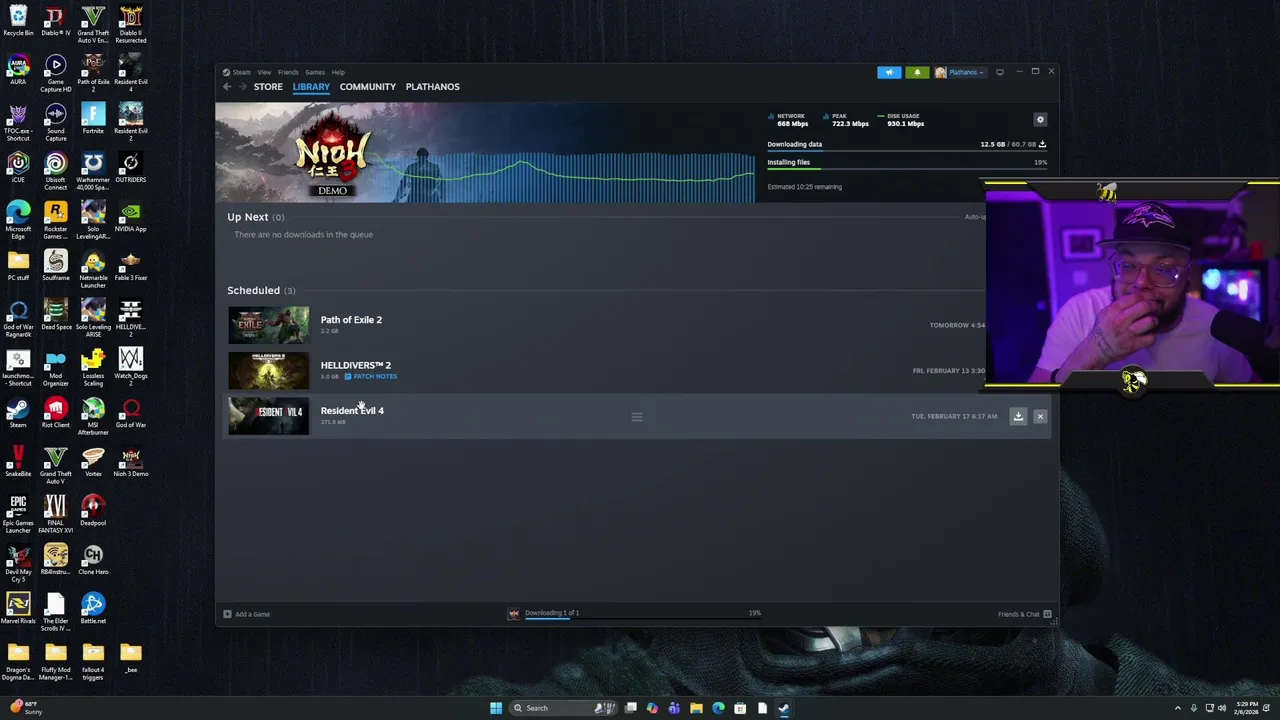Switch Steam to Big Picture mode

pyautogui.click(x=999, y=72)
